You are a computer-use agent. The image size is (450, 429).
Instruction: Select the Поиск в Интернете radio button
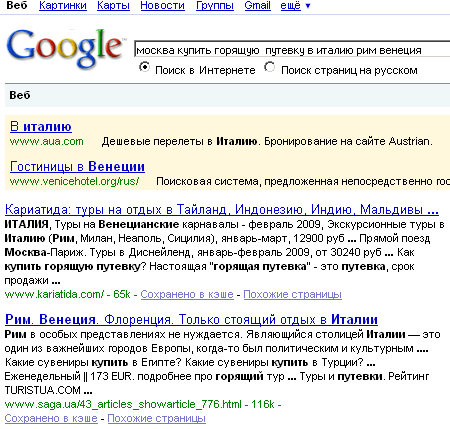144,67
